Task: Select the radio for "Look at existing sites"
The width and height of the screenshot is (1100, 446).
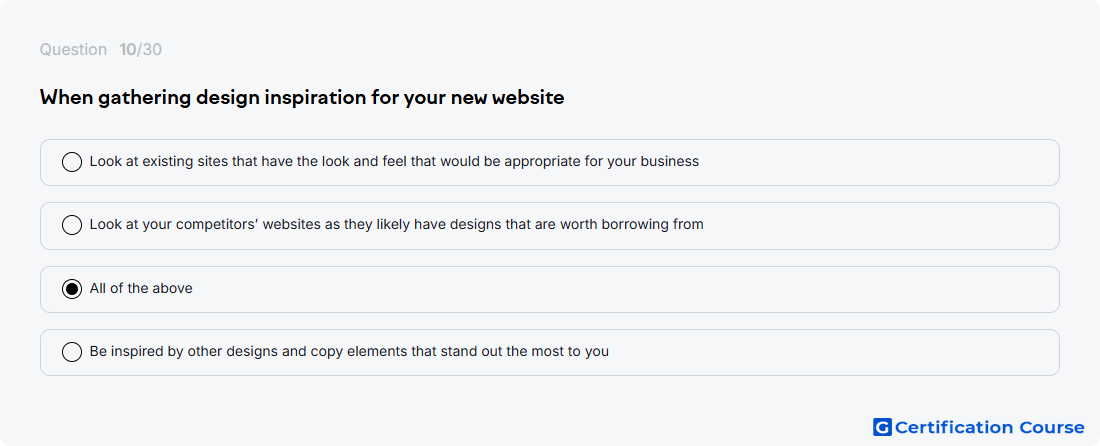Action: (x=72, y=162)
